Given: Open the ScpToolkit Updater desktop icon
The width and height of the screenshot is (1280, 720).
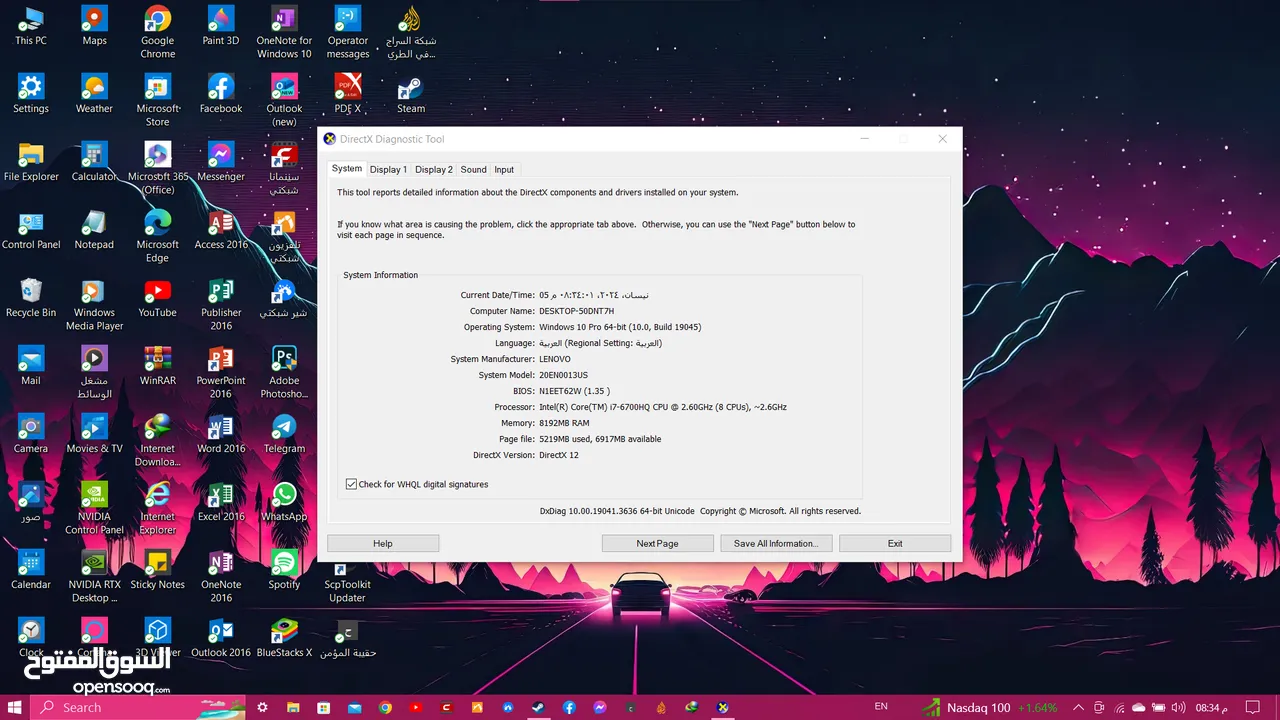Looking at the screenshot, I should point(347,582).
